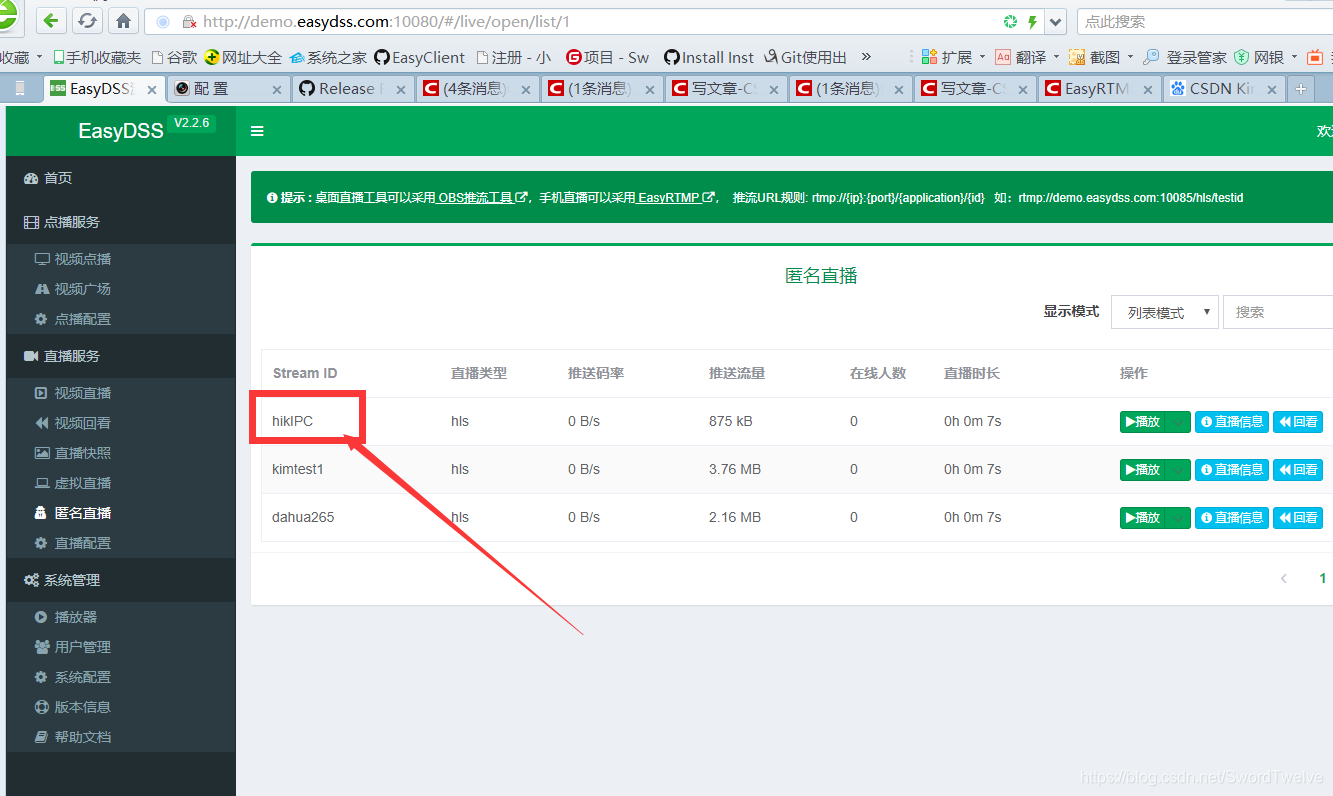Play the hikIPC stream
This screenshot has height=796, width=1333.
pos(1142,422)
